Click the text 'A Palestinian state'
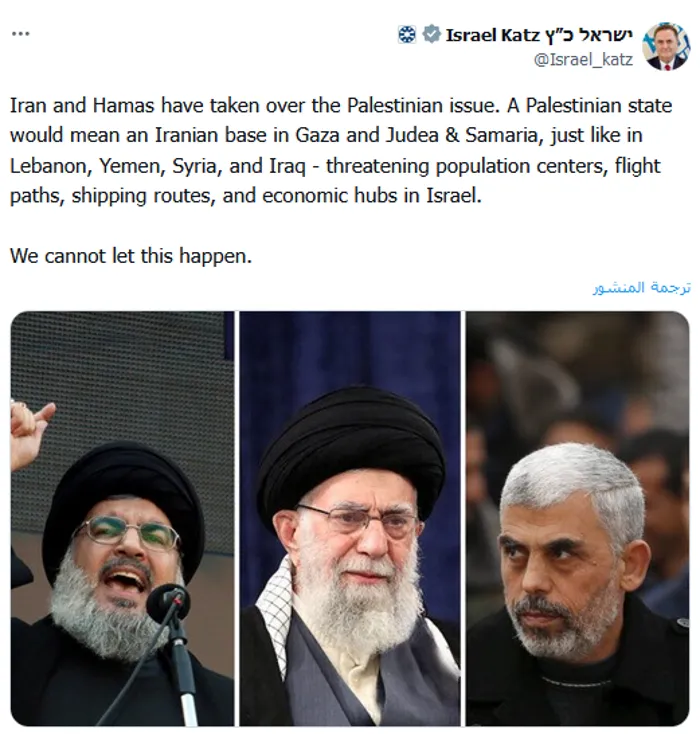 [x=590, y=105]
